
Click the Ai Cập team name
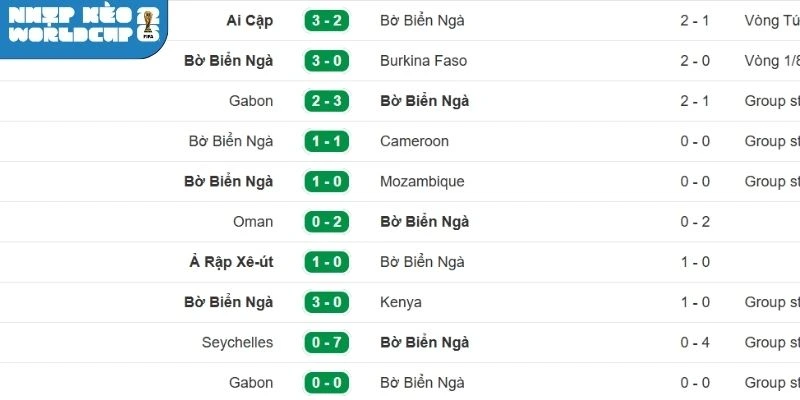click(x=250, y=20)
